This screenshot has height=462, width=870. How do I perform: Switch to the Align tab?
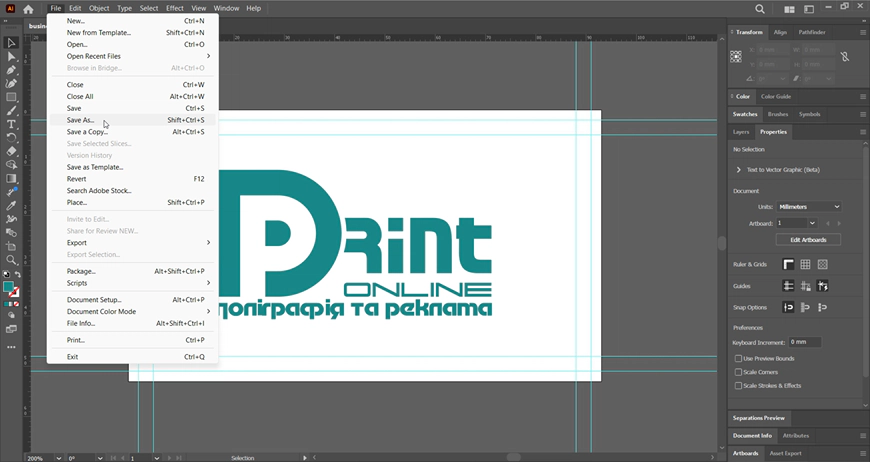(780, 32)
